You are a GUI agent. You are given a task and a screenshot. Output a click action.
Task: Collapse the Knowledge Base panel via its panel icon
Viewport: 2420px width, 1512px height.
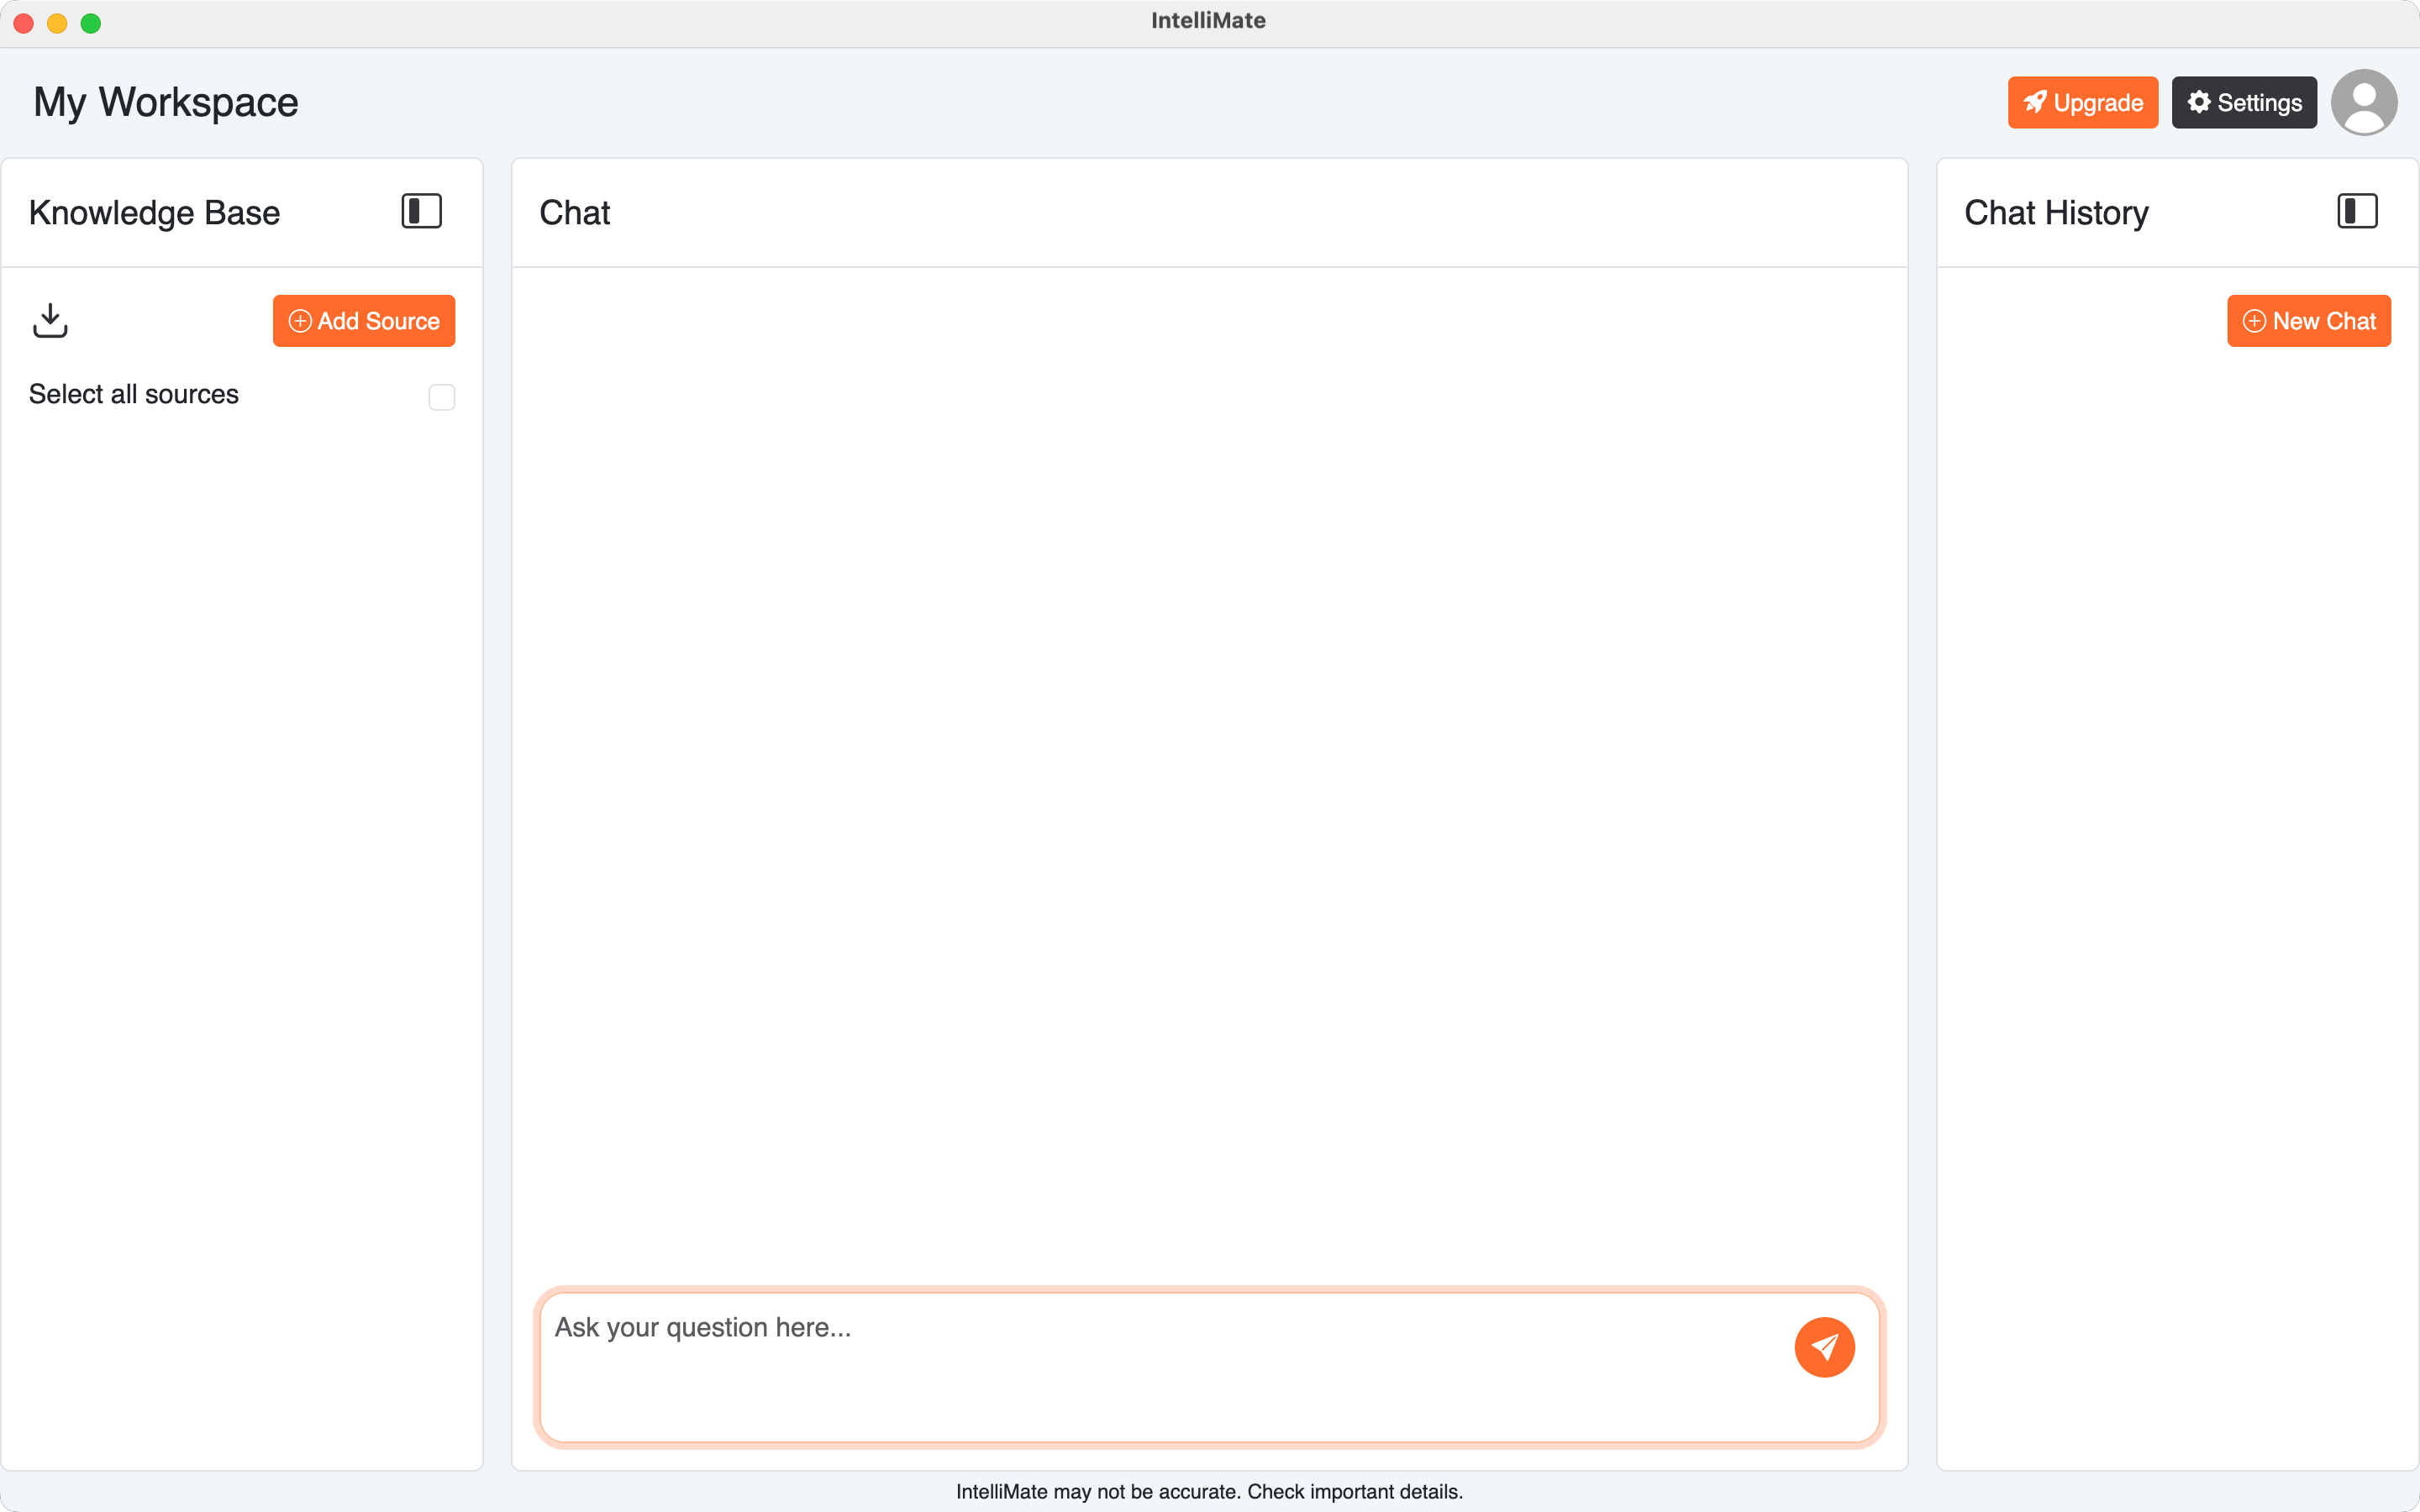tap(420, 211)
